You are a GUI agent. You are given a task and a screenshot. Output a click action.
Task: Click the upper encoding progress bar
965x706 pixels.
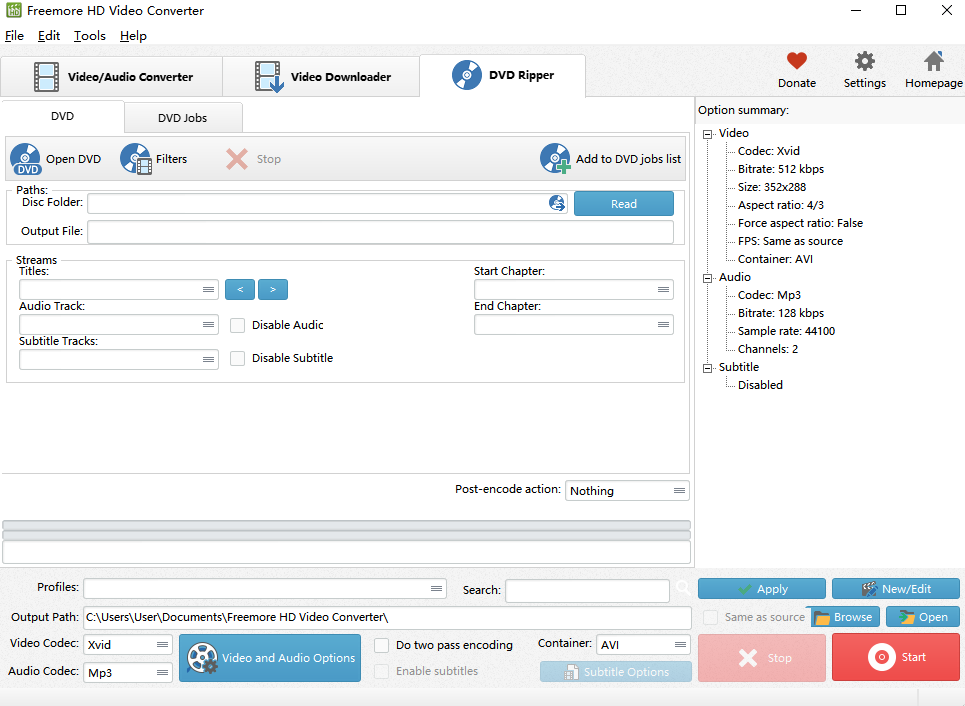tap(346, 525)
